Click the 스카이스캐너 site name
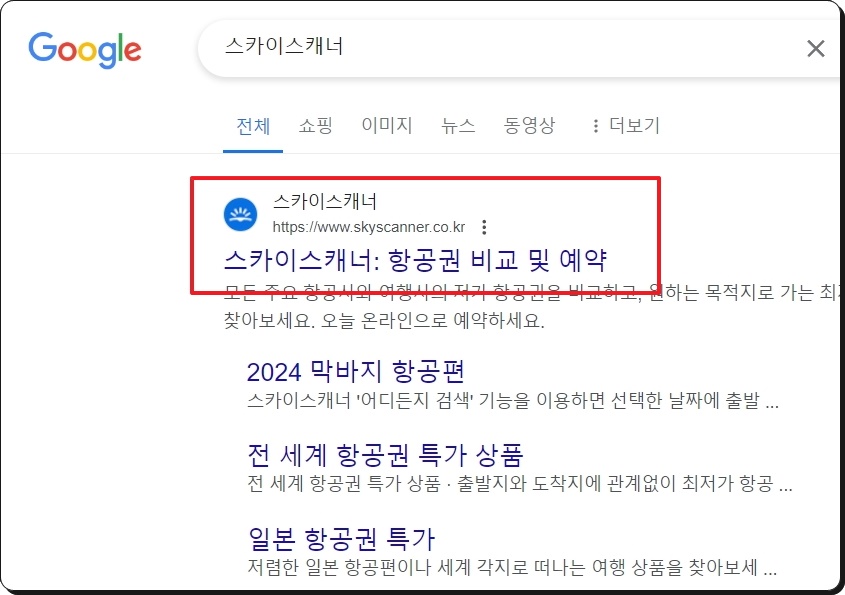 [325, 201]
